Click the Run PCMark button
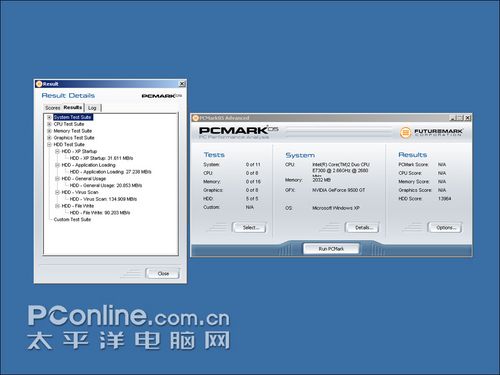 point(331,249)
